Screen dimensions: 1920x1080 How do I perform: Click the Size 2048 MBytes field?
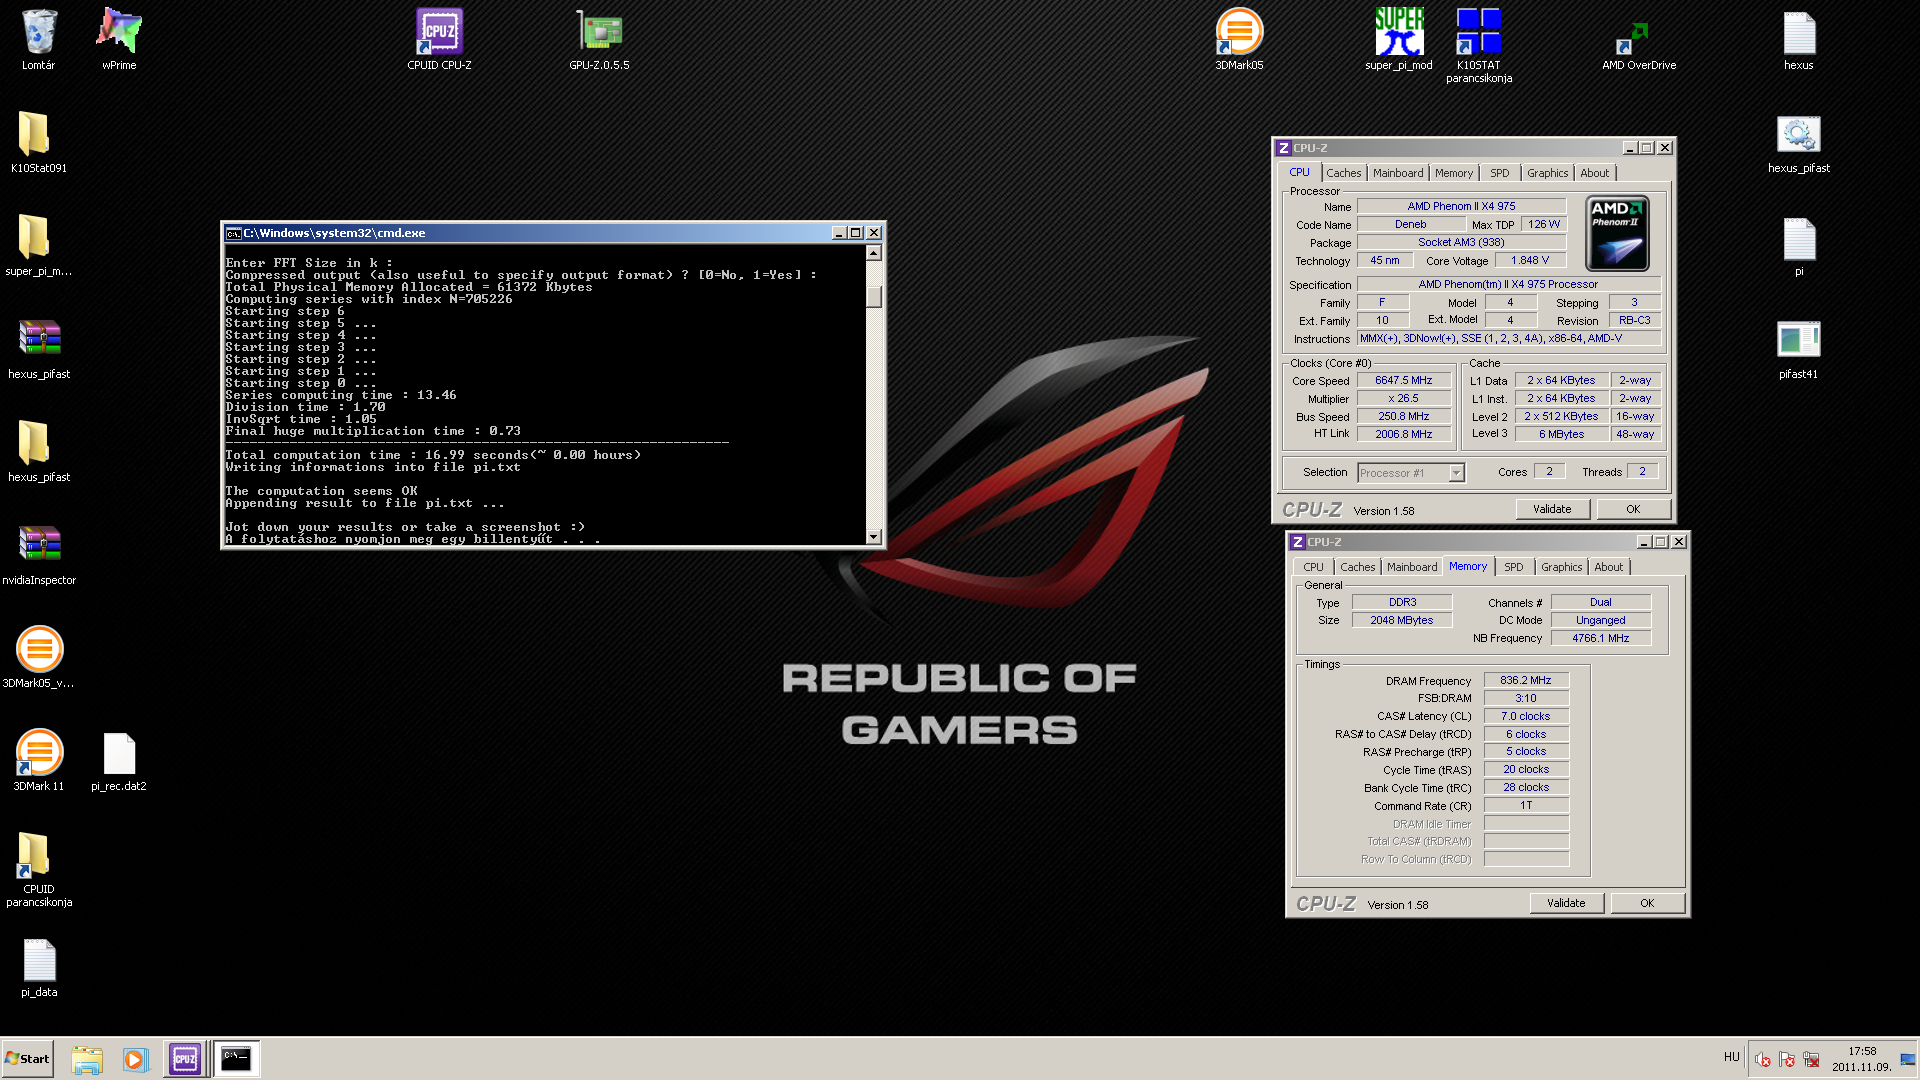click(x=1402, y=620)
